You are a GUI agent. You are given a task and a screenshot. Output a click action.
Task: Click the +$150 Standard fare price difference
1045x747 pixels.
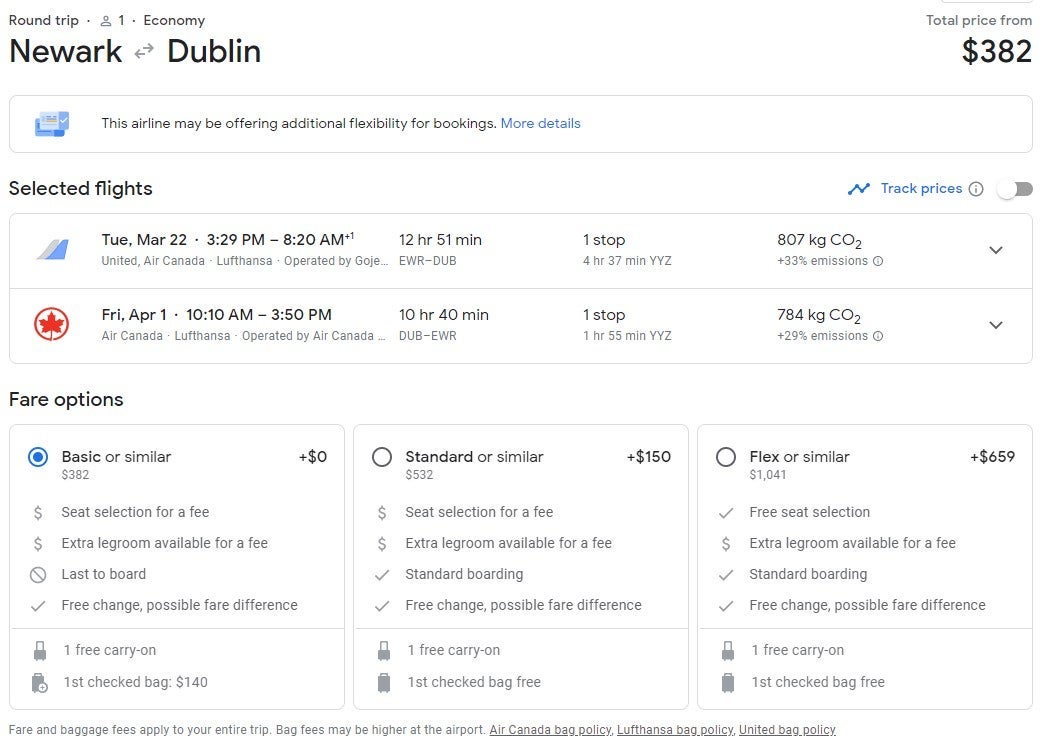[x=648, y=456]
